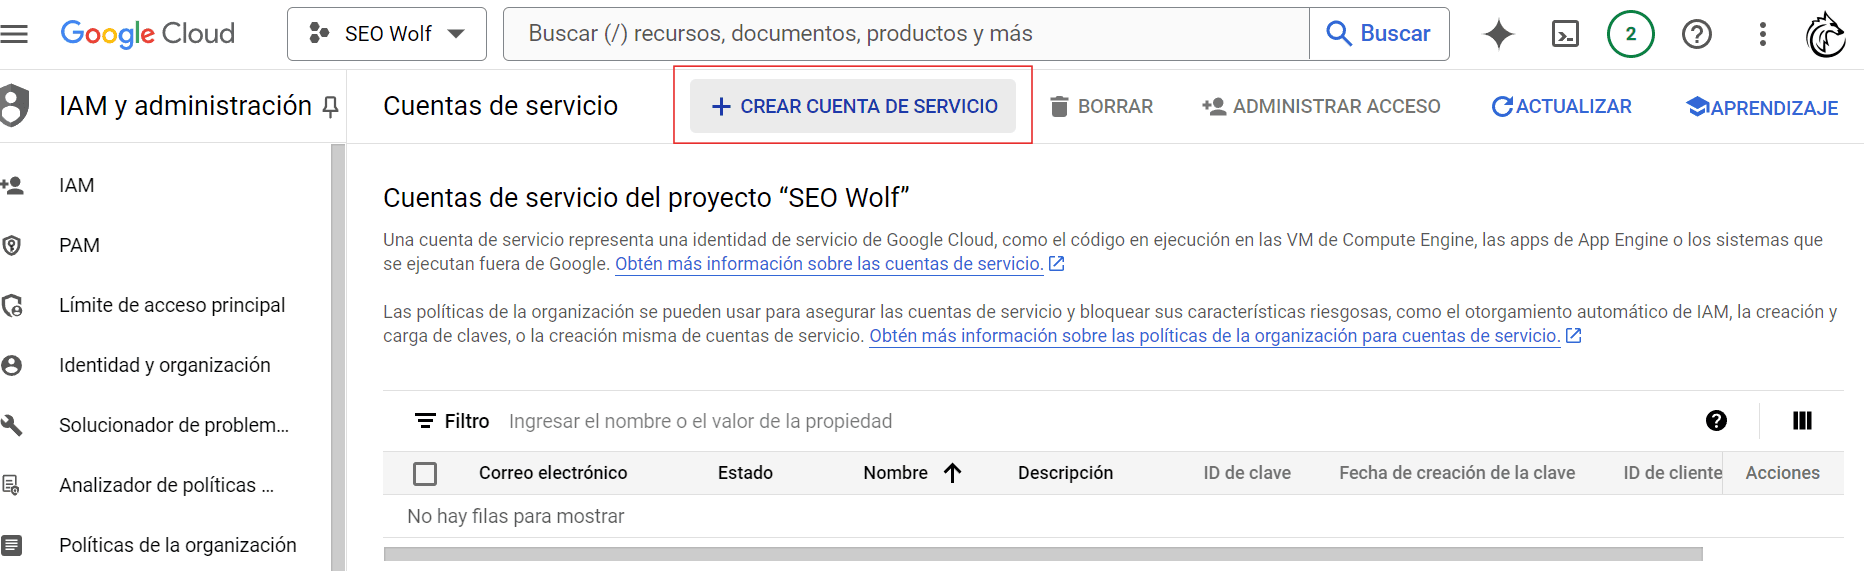Image resolution: width=1864 pixels, height=571 pixels.
Task: Open link about políticas de la organización
Action: tap(1215, 336)
